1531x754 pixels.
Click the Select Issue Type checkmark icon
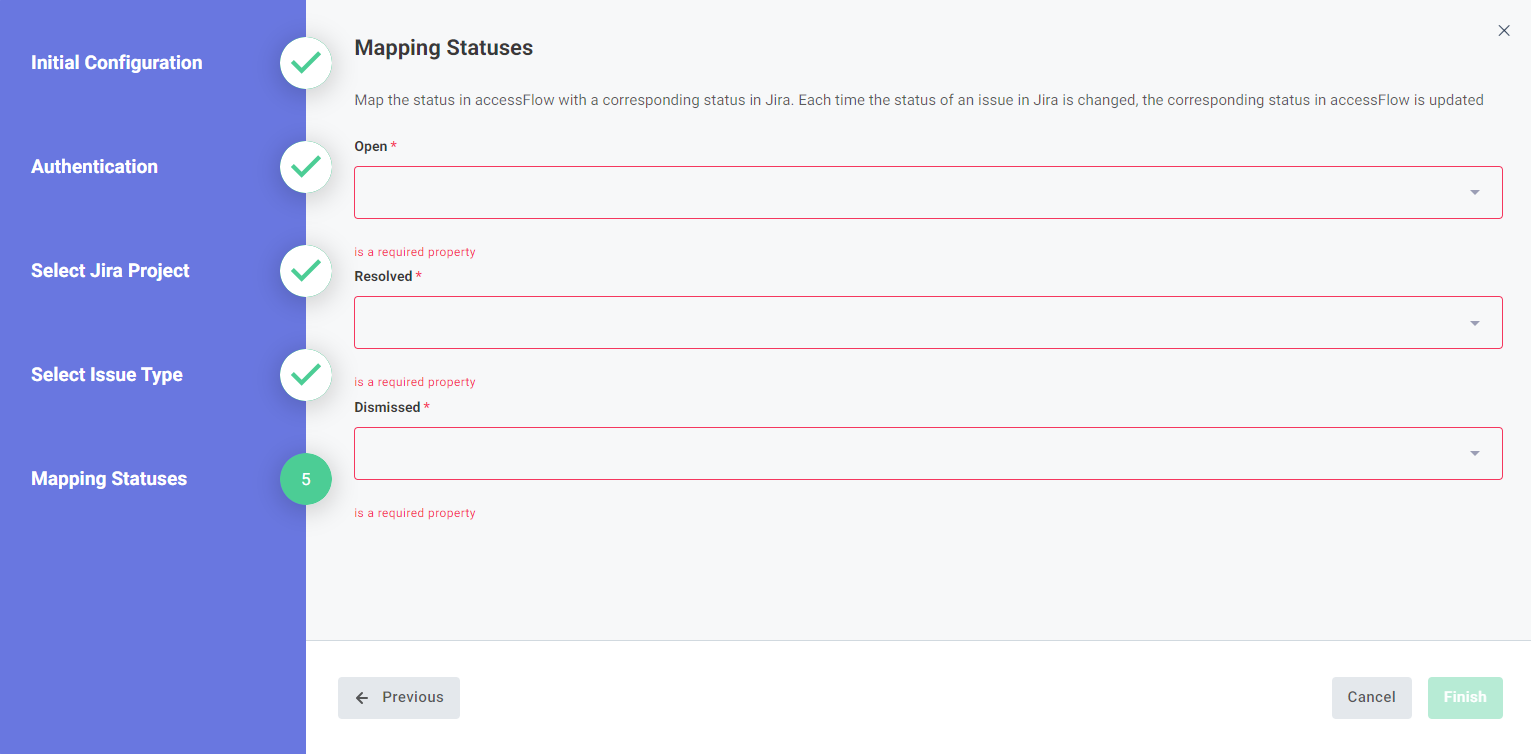click(x=306, y=375)
